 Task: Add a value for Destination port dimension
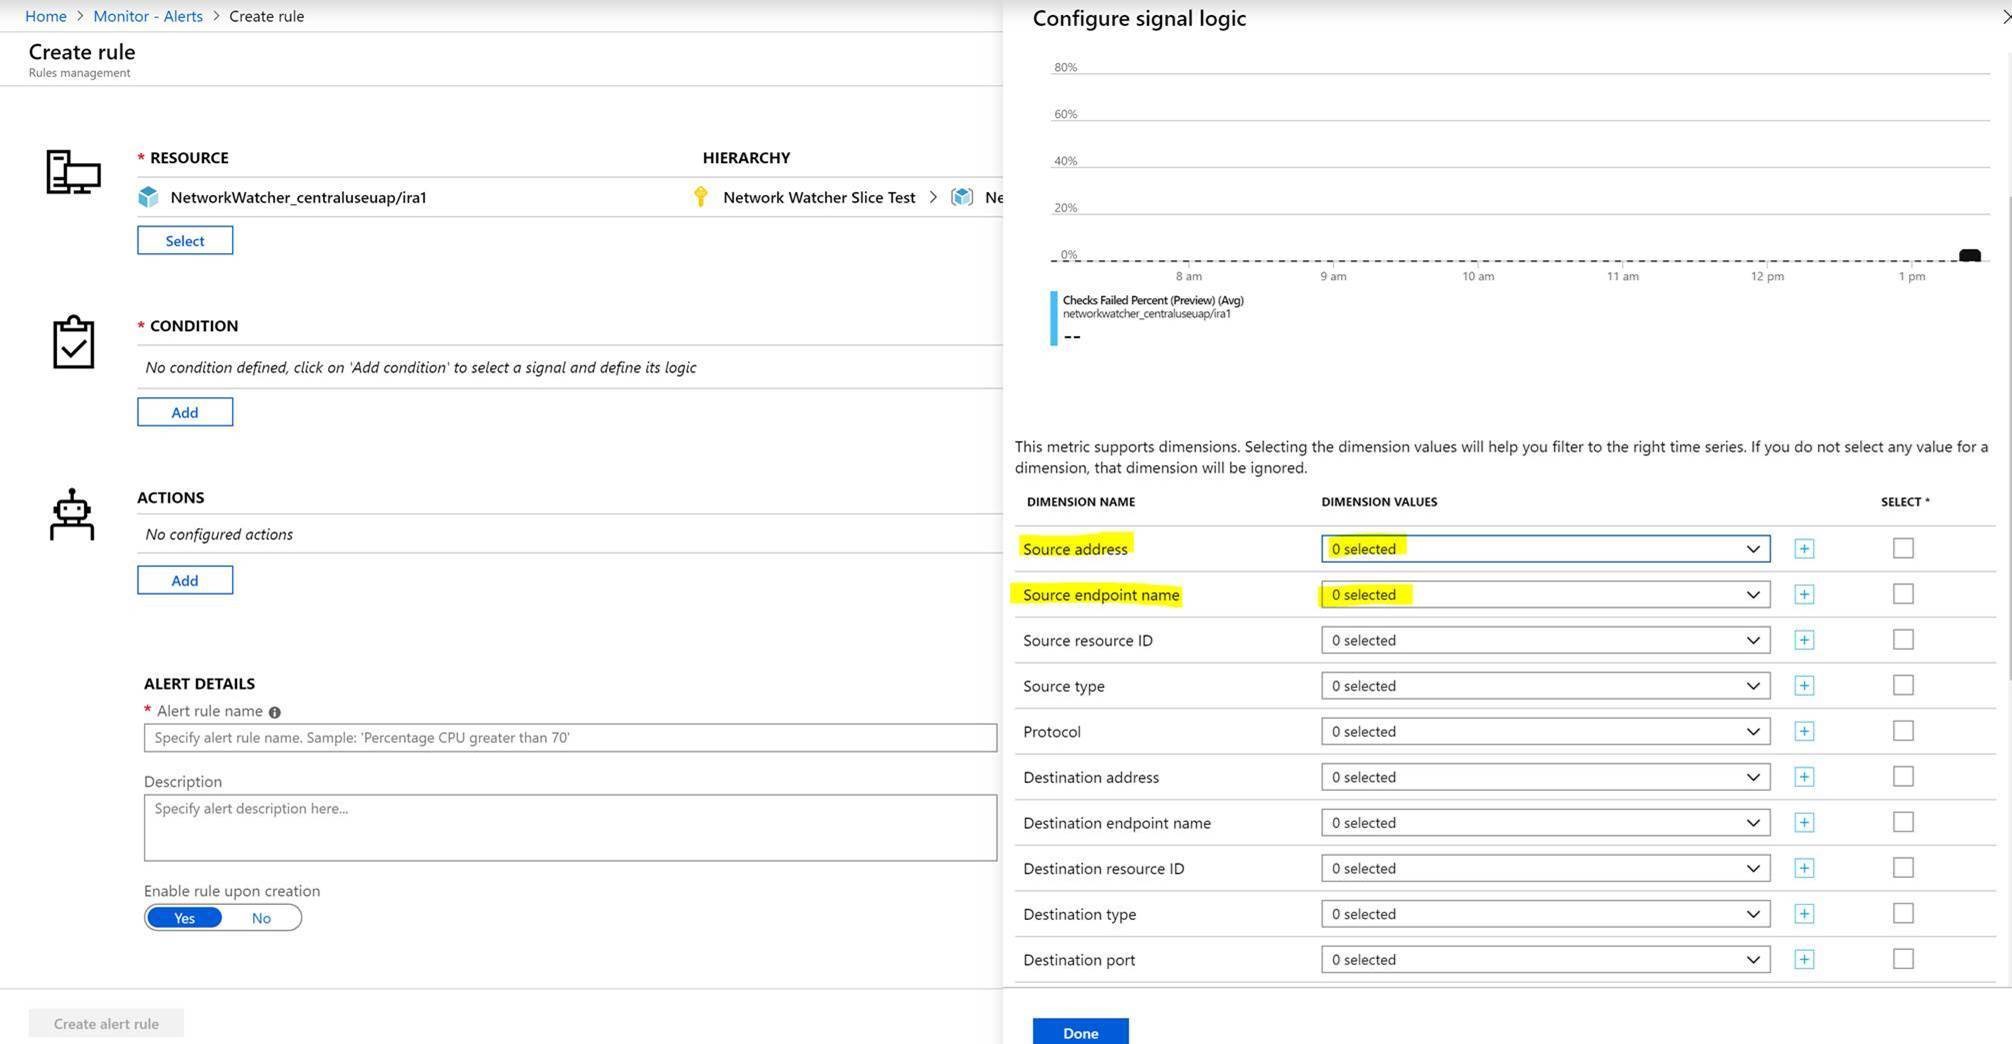pyautogui.click(x=1804, y=960)
